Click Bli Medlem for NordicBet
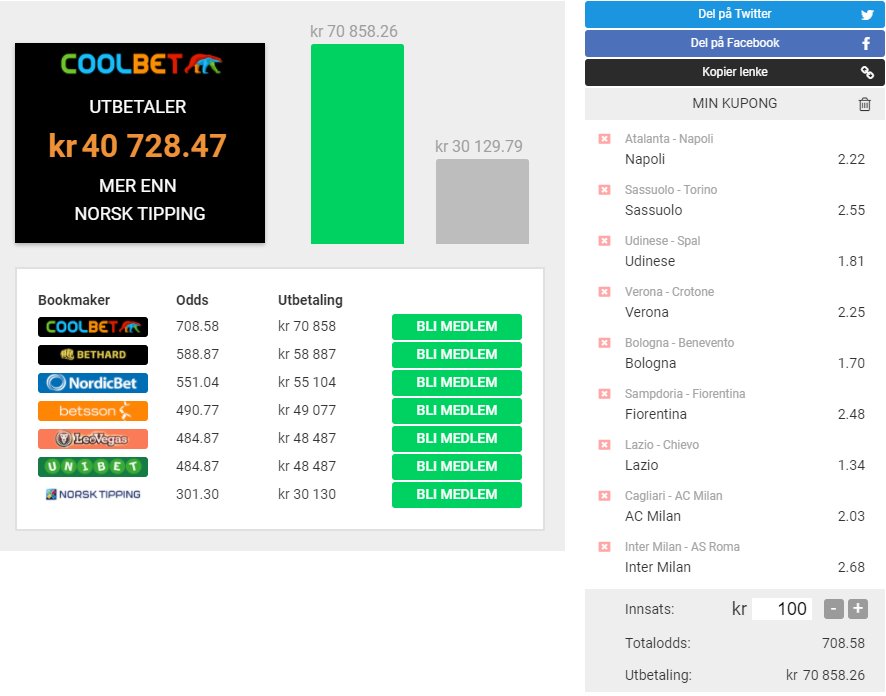 click(x=457, y=382)
